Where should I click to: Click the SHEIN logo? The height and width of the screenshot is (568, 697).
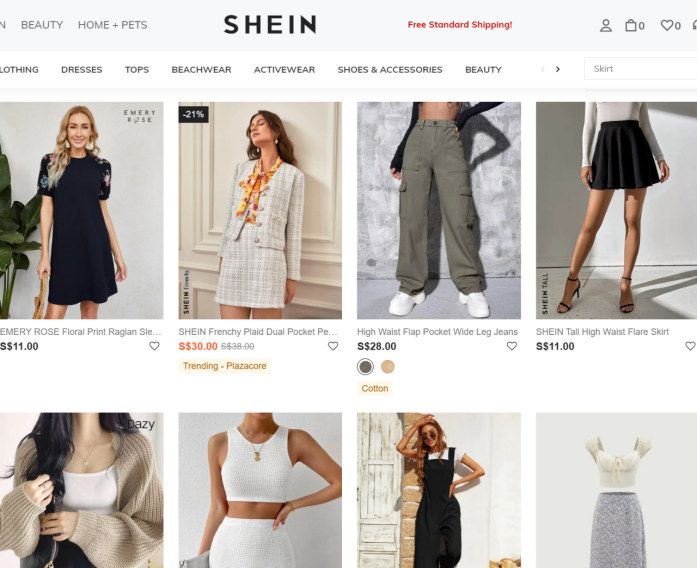pyautogui.click(x=270, y=24)
